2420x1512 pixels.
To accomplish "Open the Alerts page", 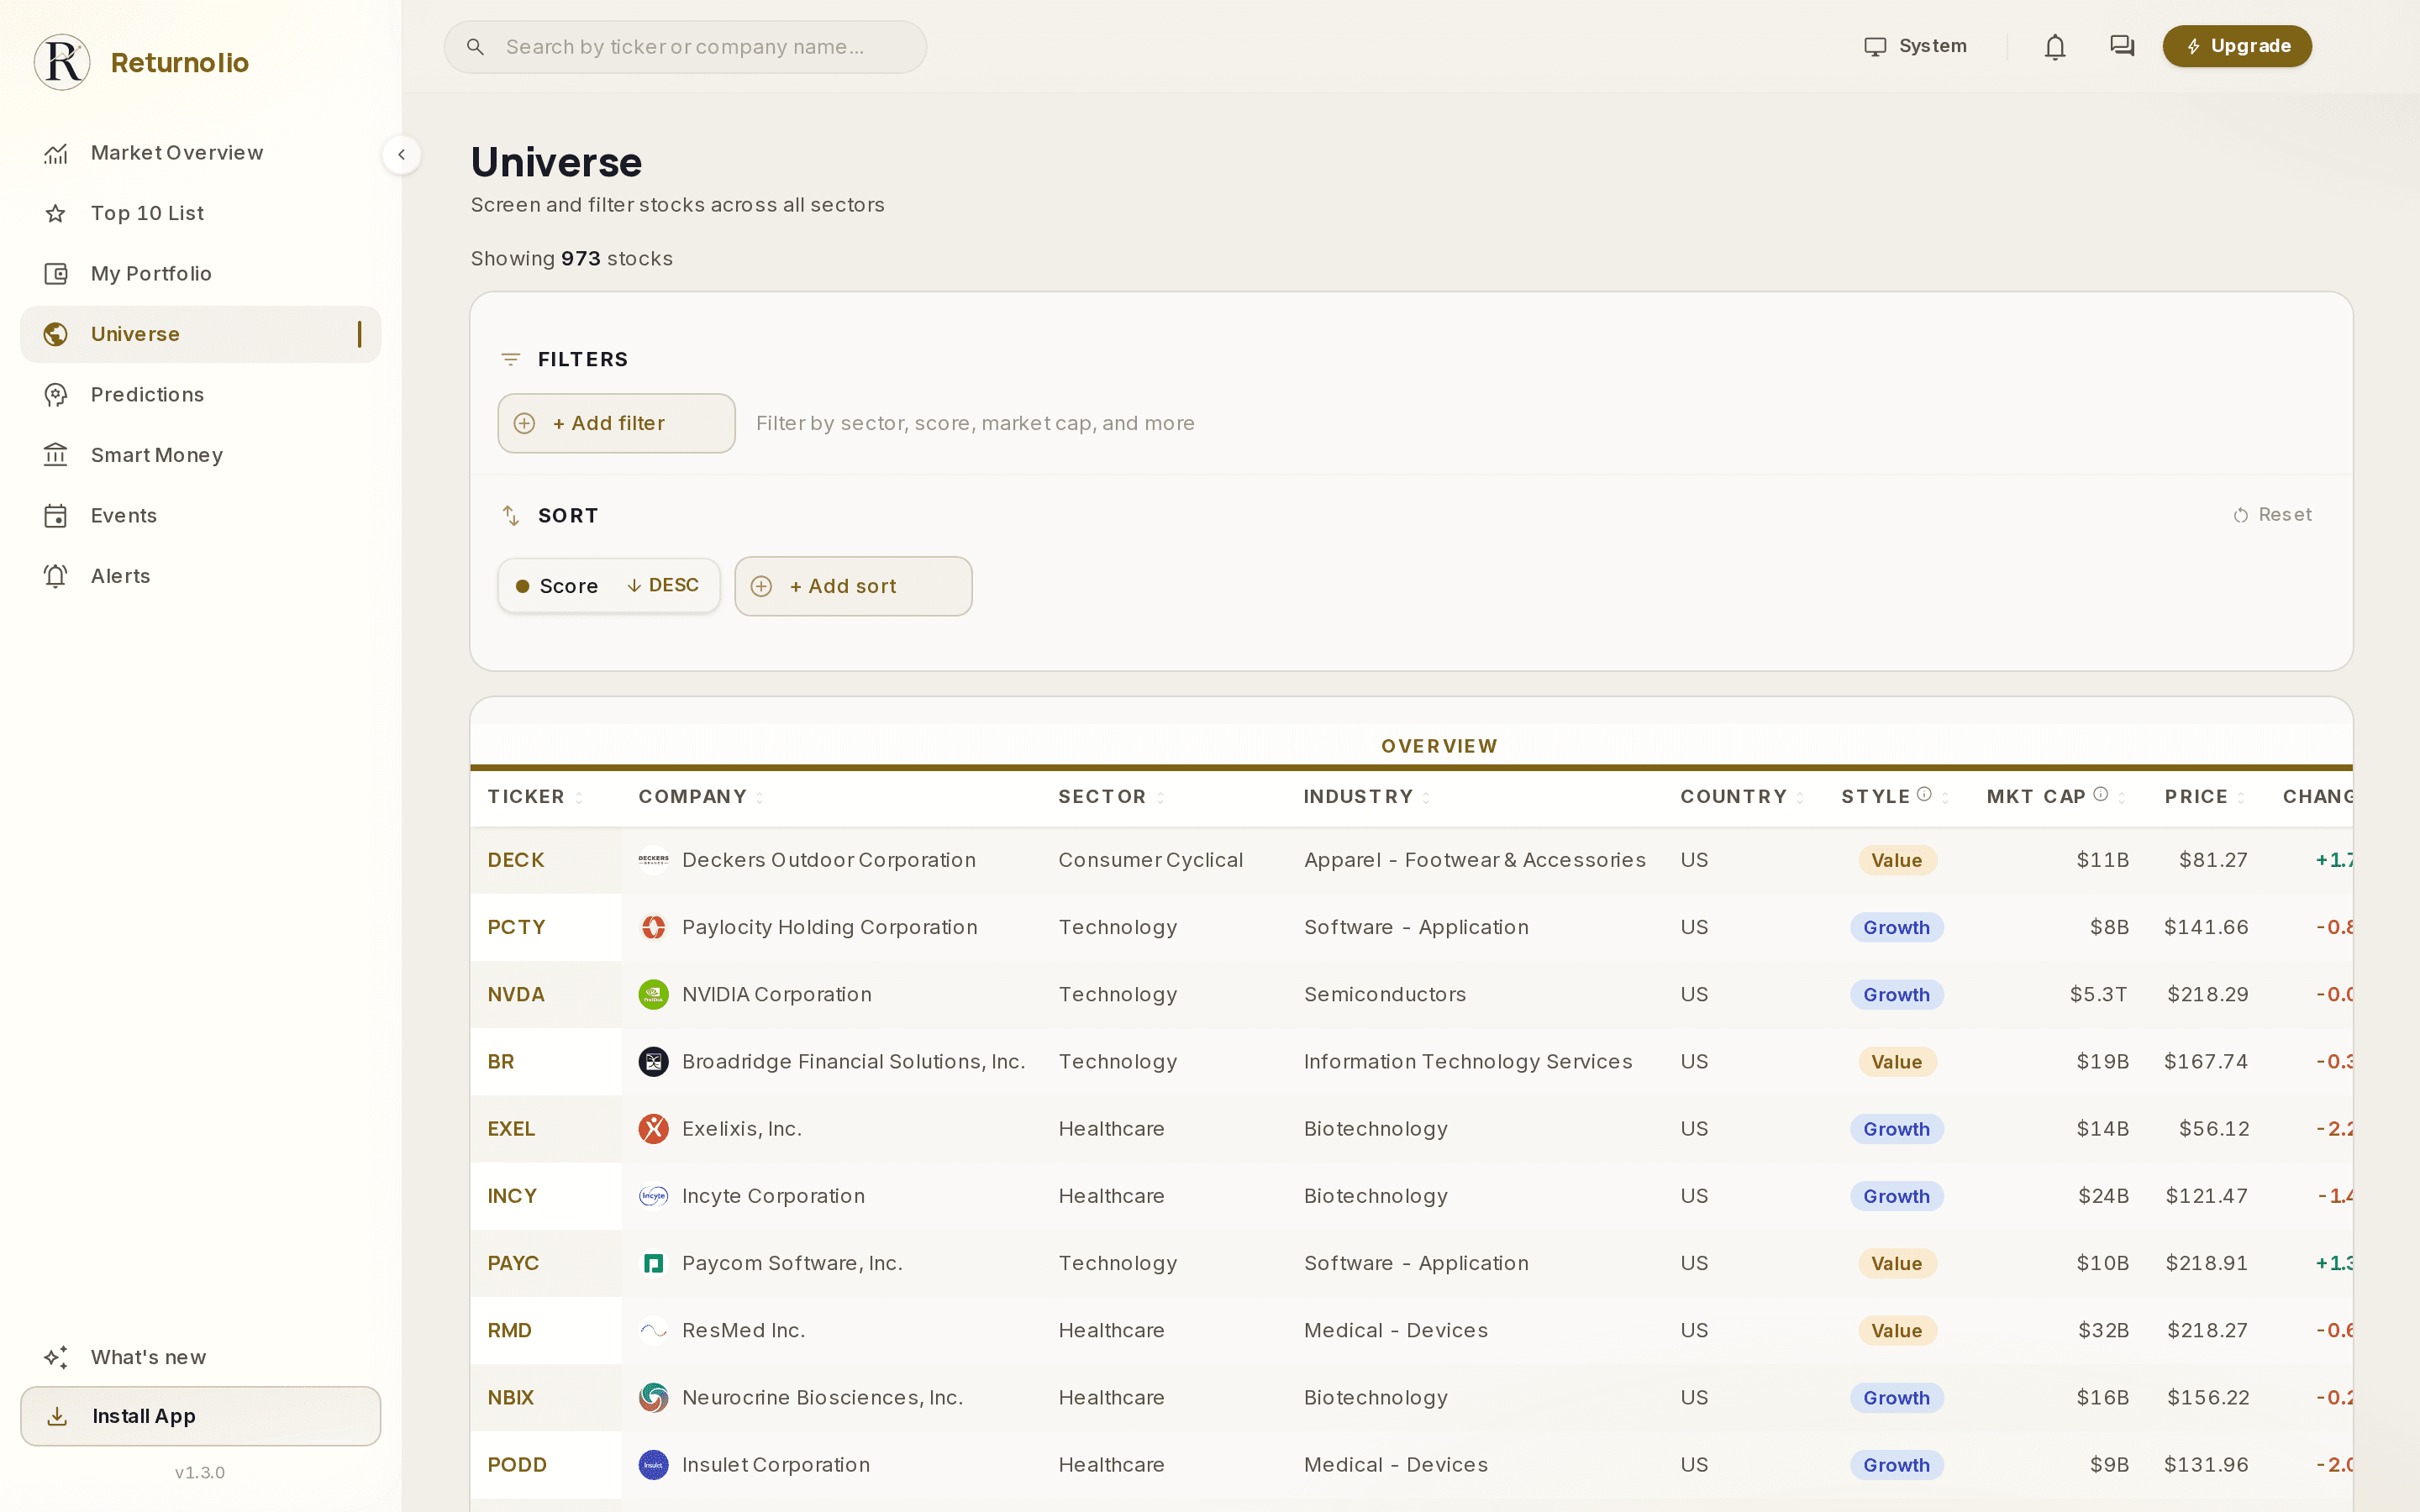I will point(200,576).
